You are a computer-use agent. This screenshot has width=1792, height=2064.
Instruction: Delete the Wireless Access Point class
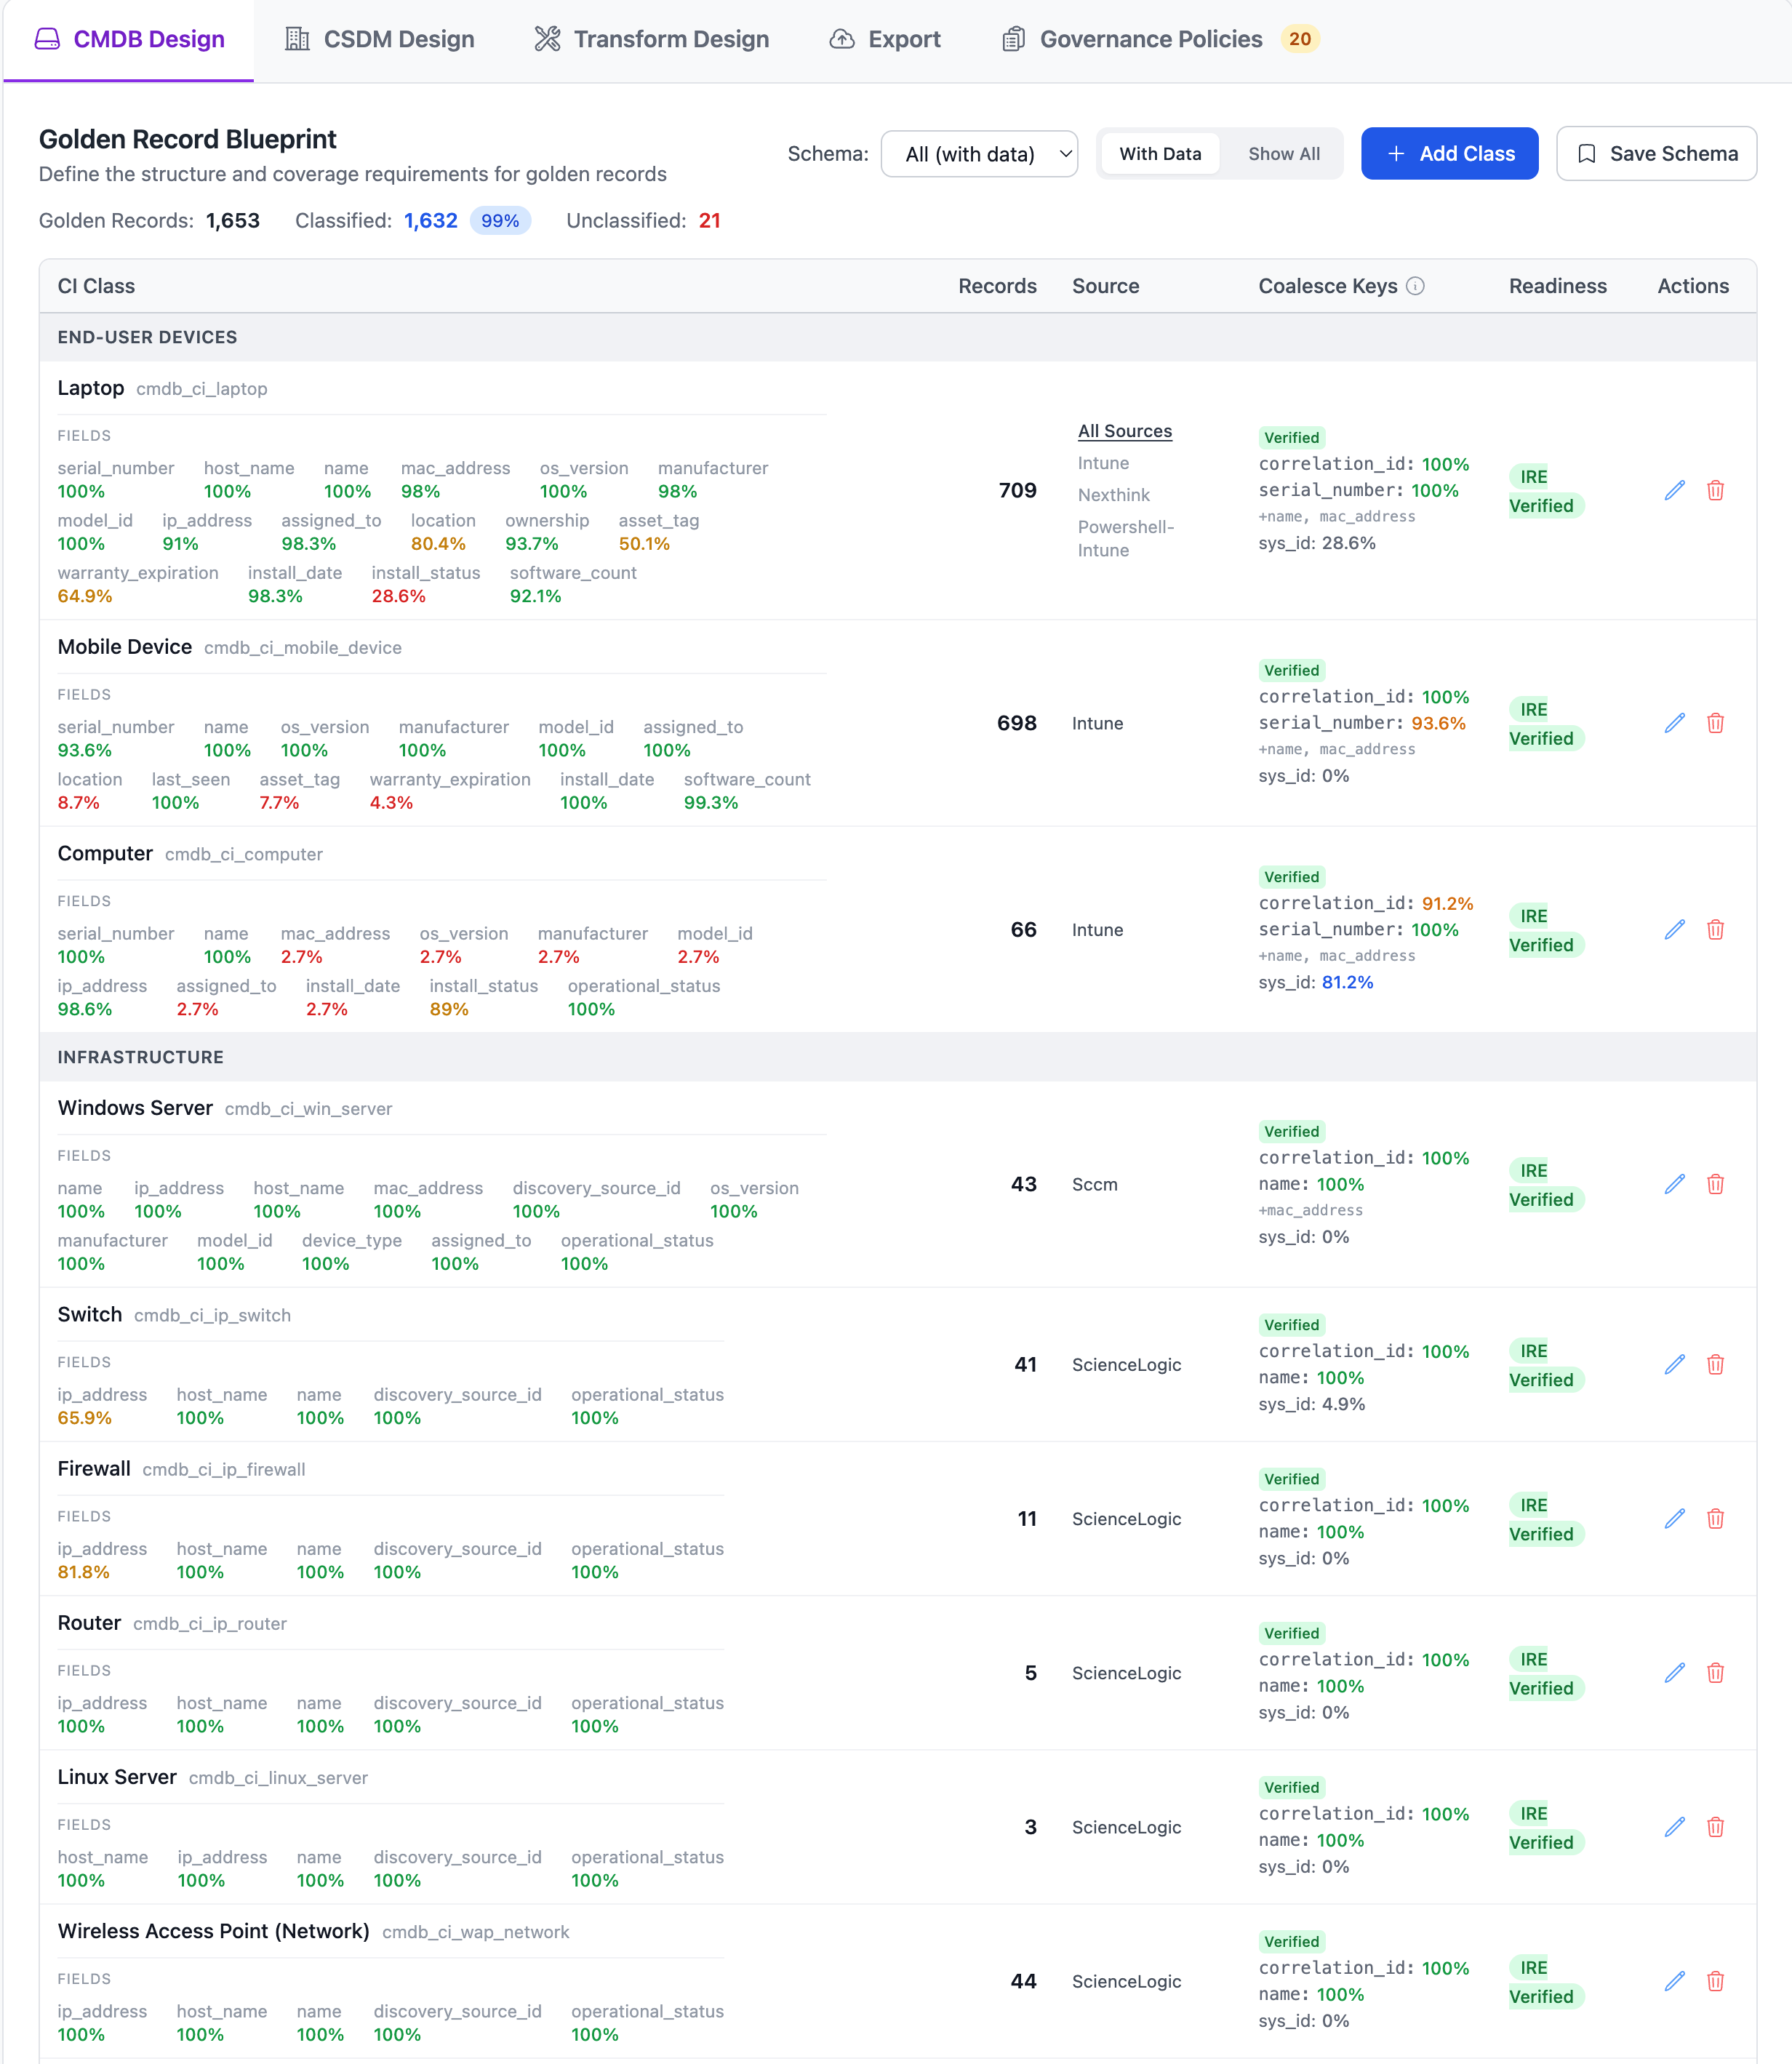[x=1715, y=1981]
